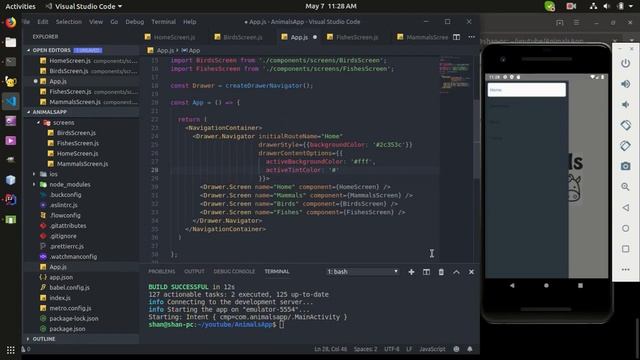Click emulator sidebar back triangle button
This screenshot has width=640, height=360.
pyautogui.click(x=625, y=208)
